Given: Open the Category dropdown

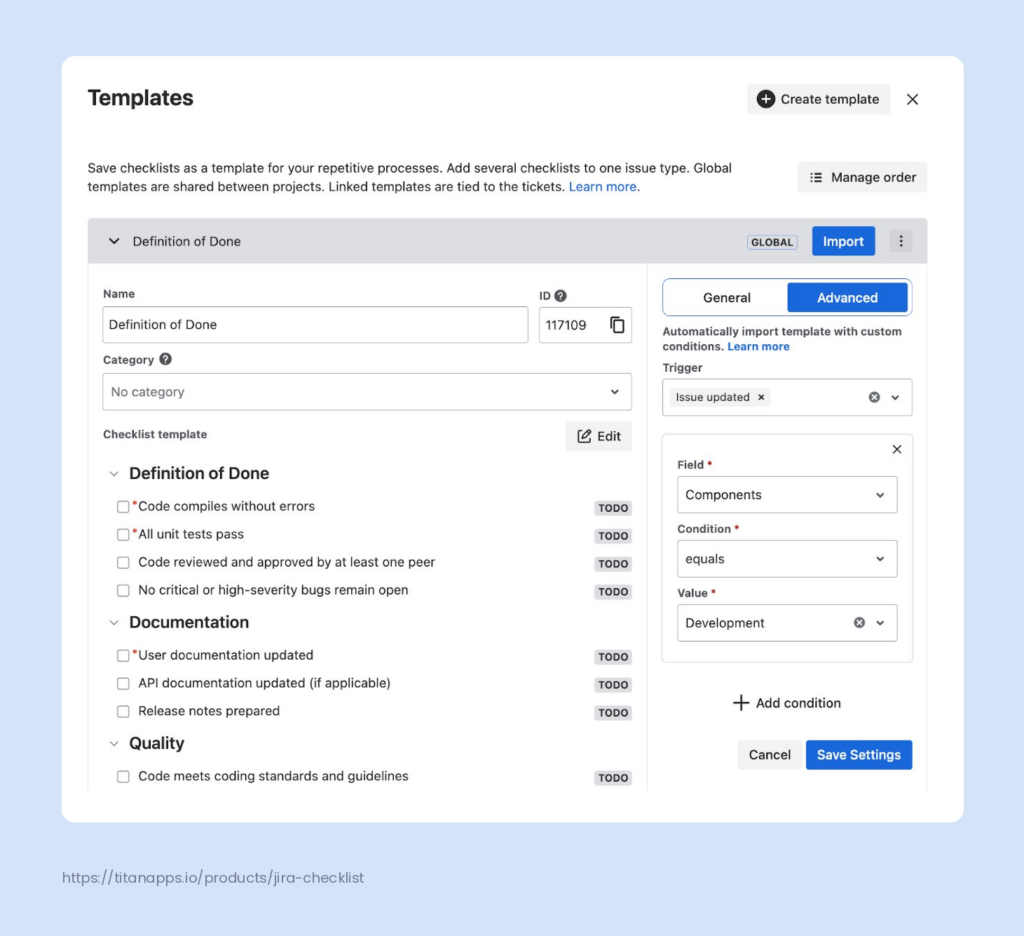Looking at the screenshot, I should coord(367,392).
